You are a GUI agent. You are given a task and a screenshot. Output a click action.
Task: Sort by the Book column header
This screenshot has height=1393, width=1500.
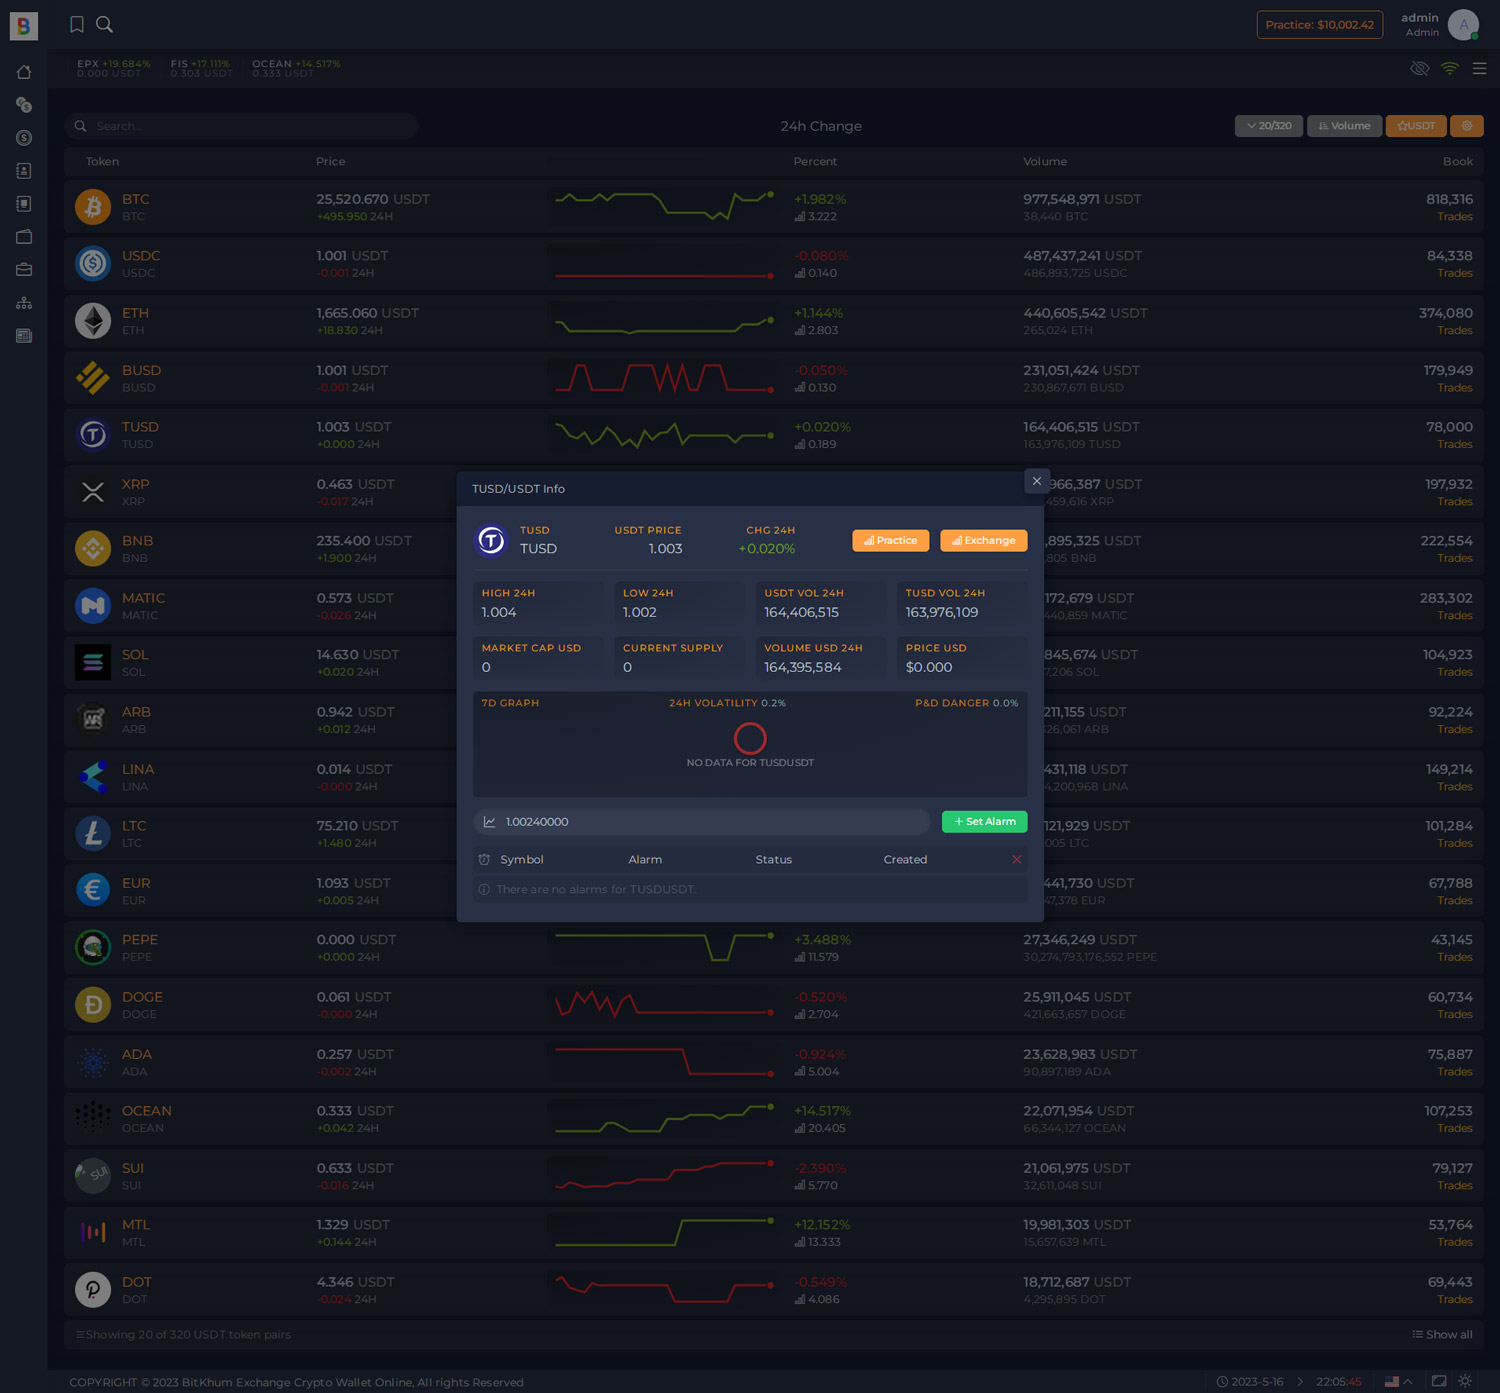1458,162
